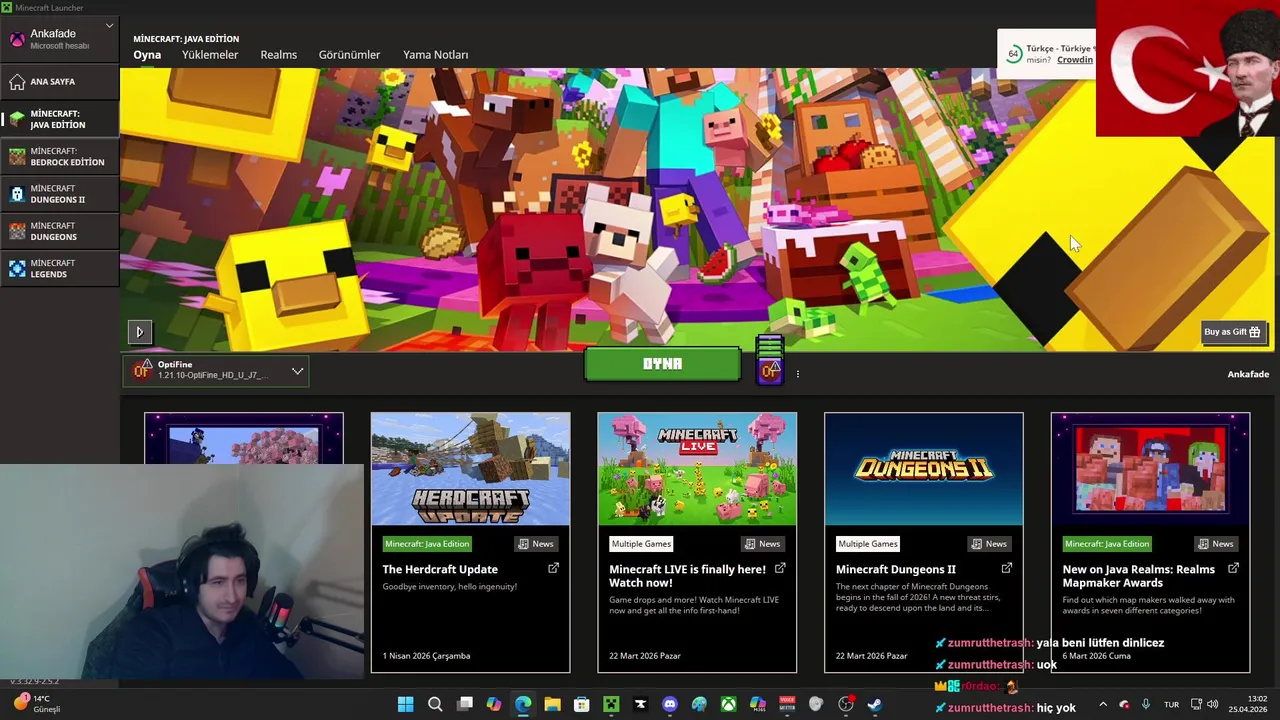The image size is (1280, 720).
Task: Click the Minecraft Dungeons II headline
Action: tap(896, 569)
